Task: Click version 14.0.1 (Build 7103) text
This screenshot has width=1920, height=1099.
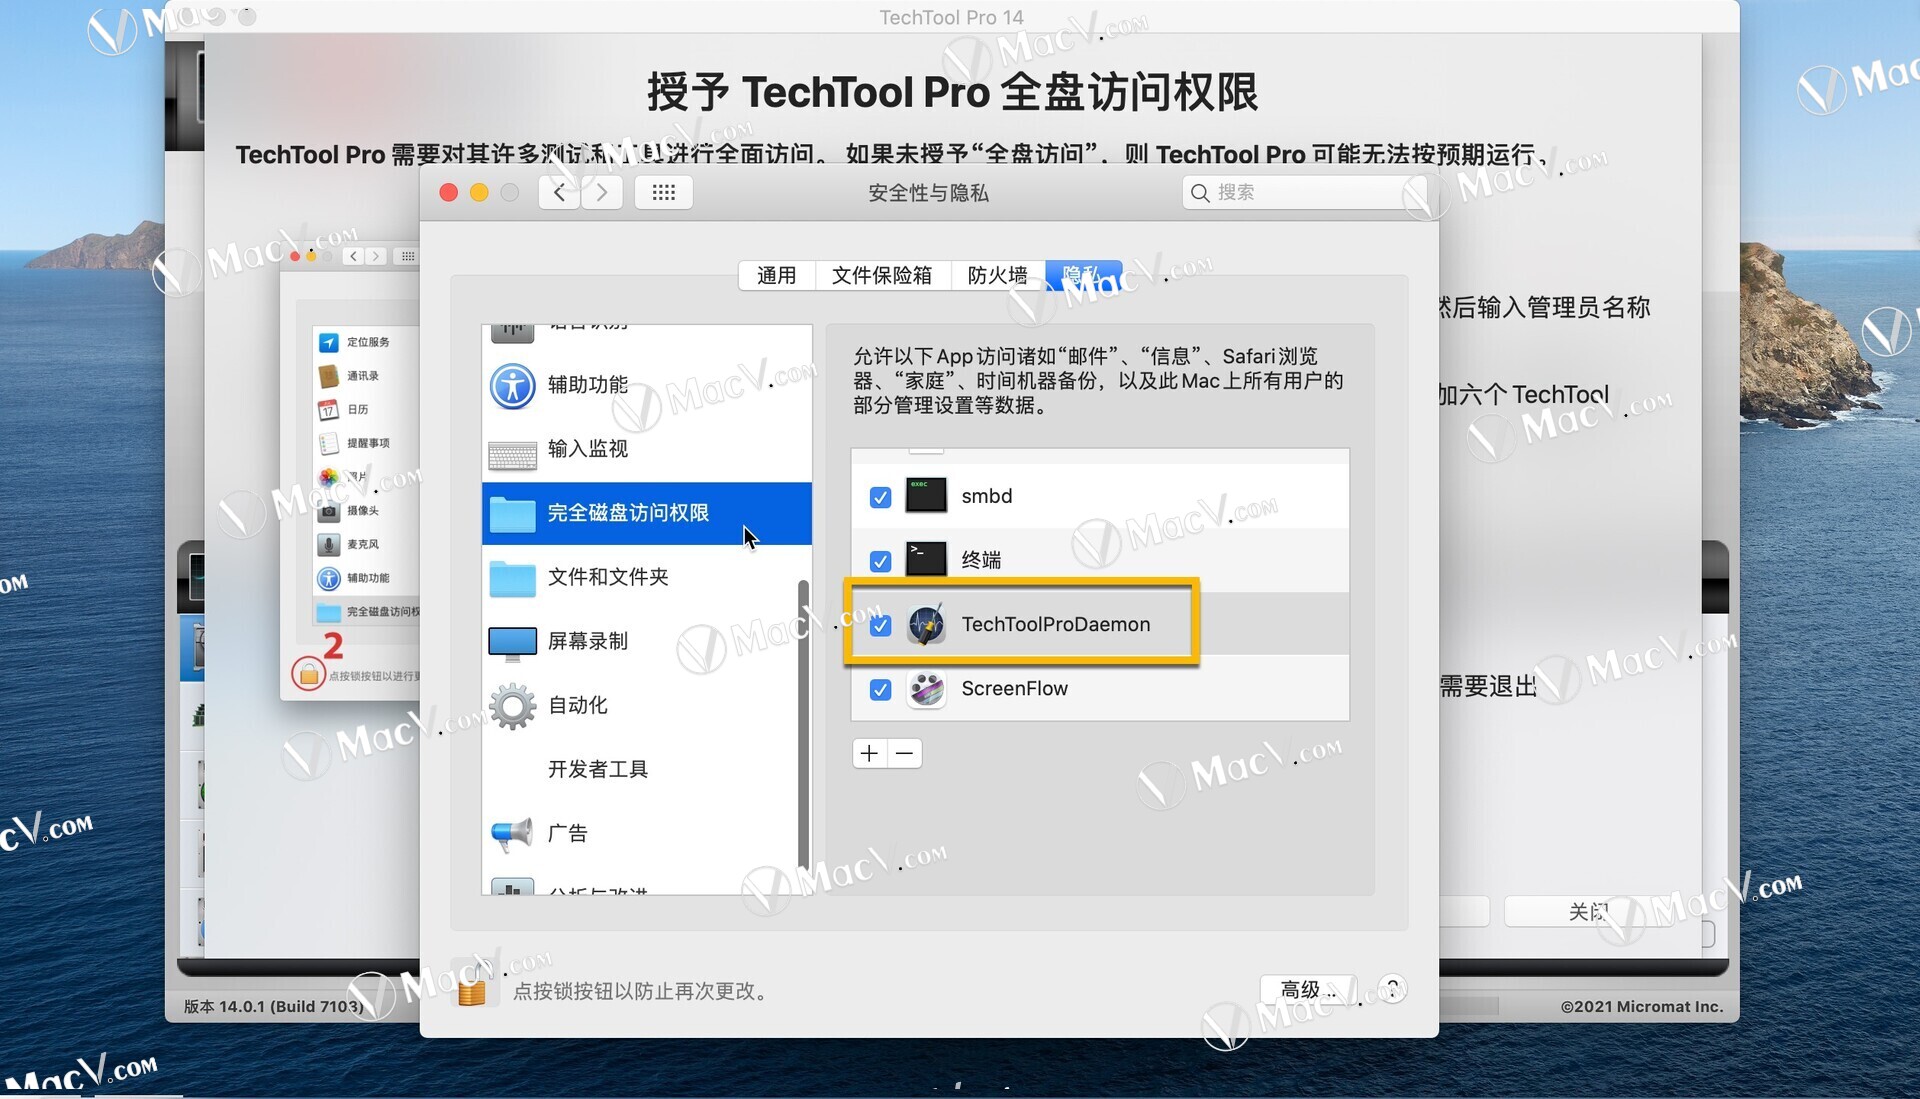Action: pos(274,1006)
